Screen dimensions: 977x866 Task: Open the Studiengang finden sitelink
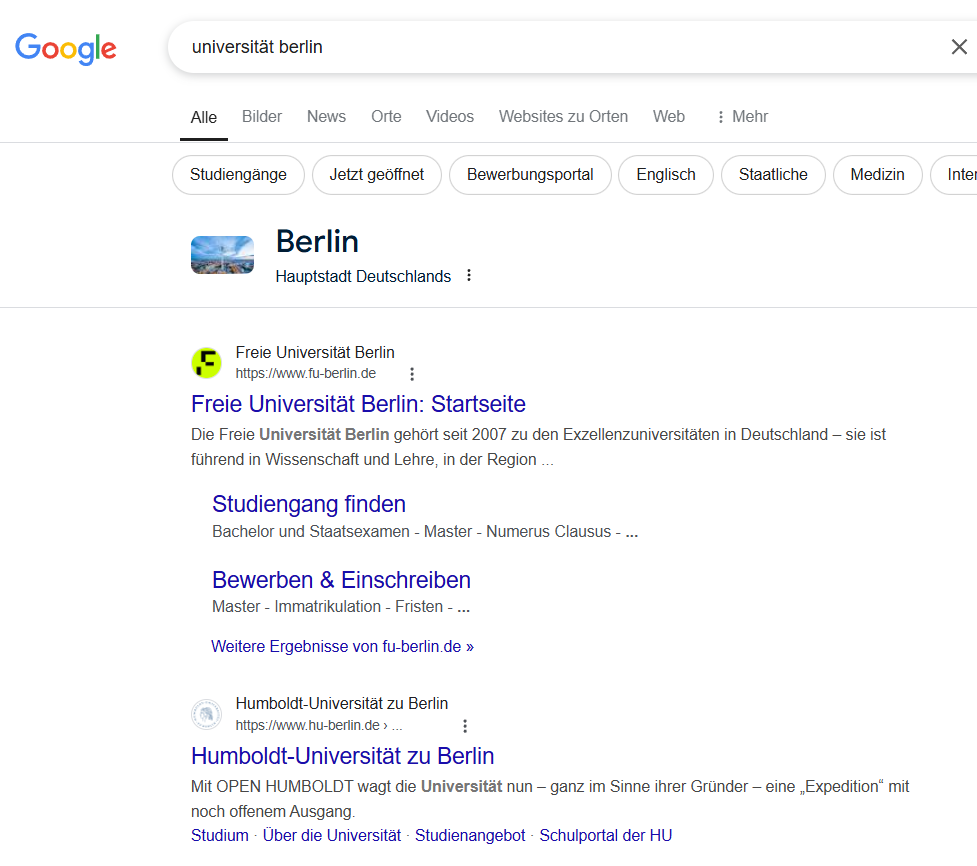pos(309,504)
